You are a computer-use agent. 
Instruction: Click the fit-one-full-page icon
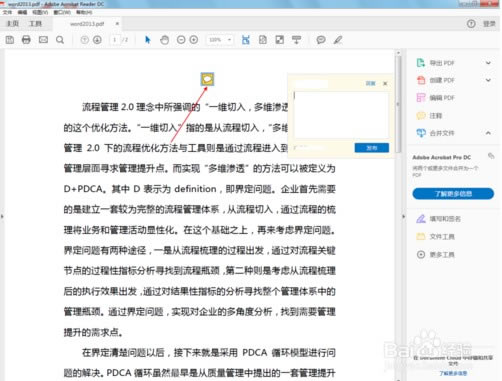263,40
